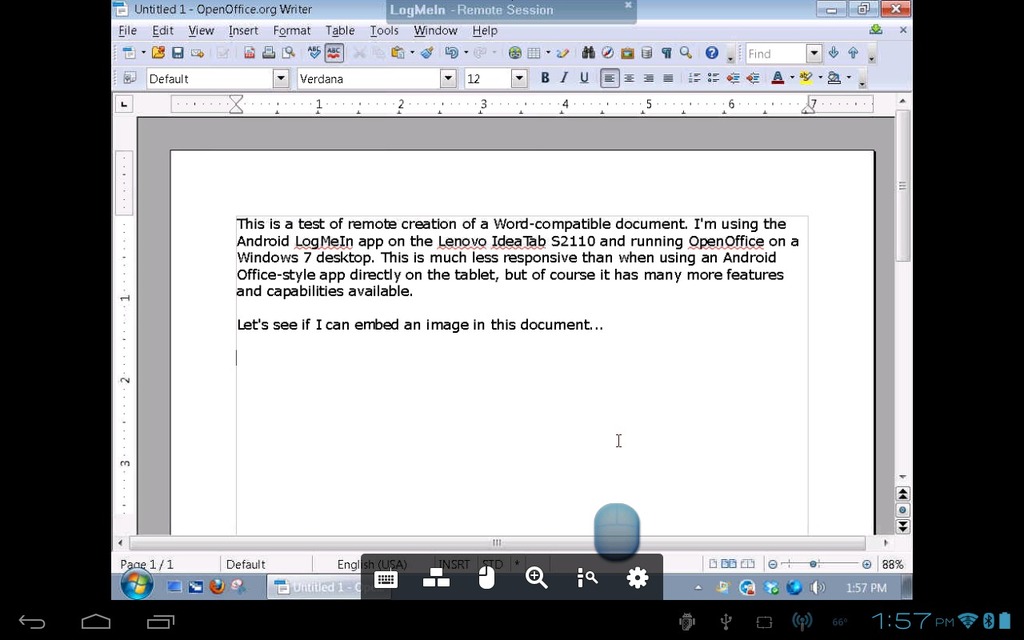Click zoom in plus button in status bar

(x=867, y=564)
